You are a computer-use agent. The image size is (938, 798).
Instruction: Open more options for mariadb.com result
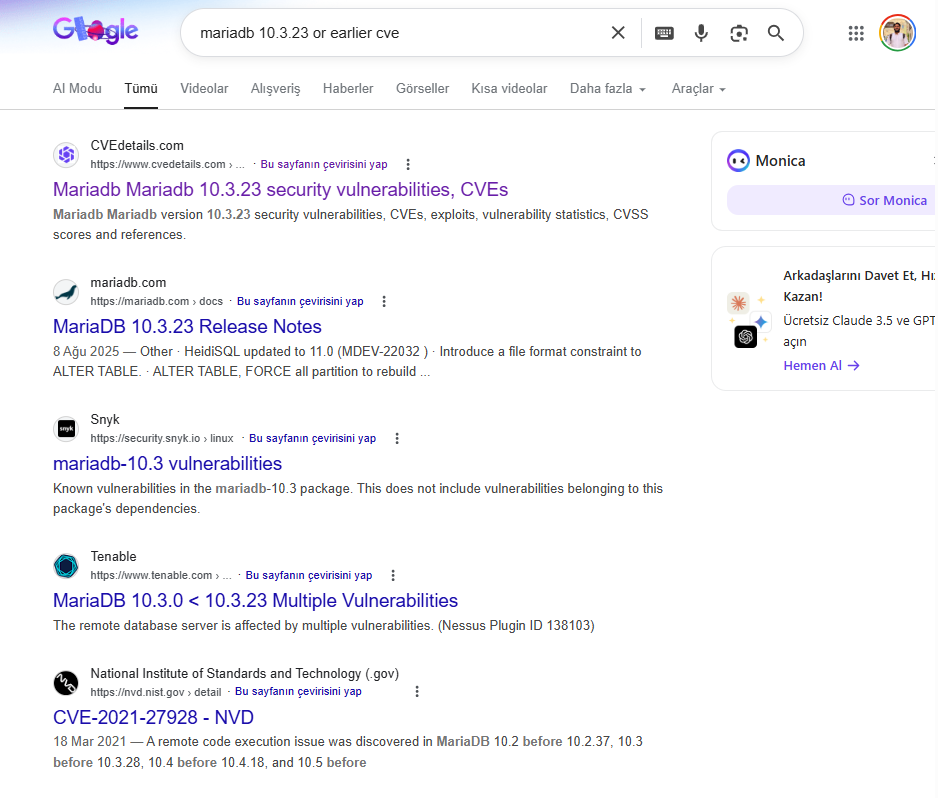click(384, 301)
